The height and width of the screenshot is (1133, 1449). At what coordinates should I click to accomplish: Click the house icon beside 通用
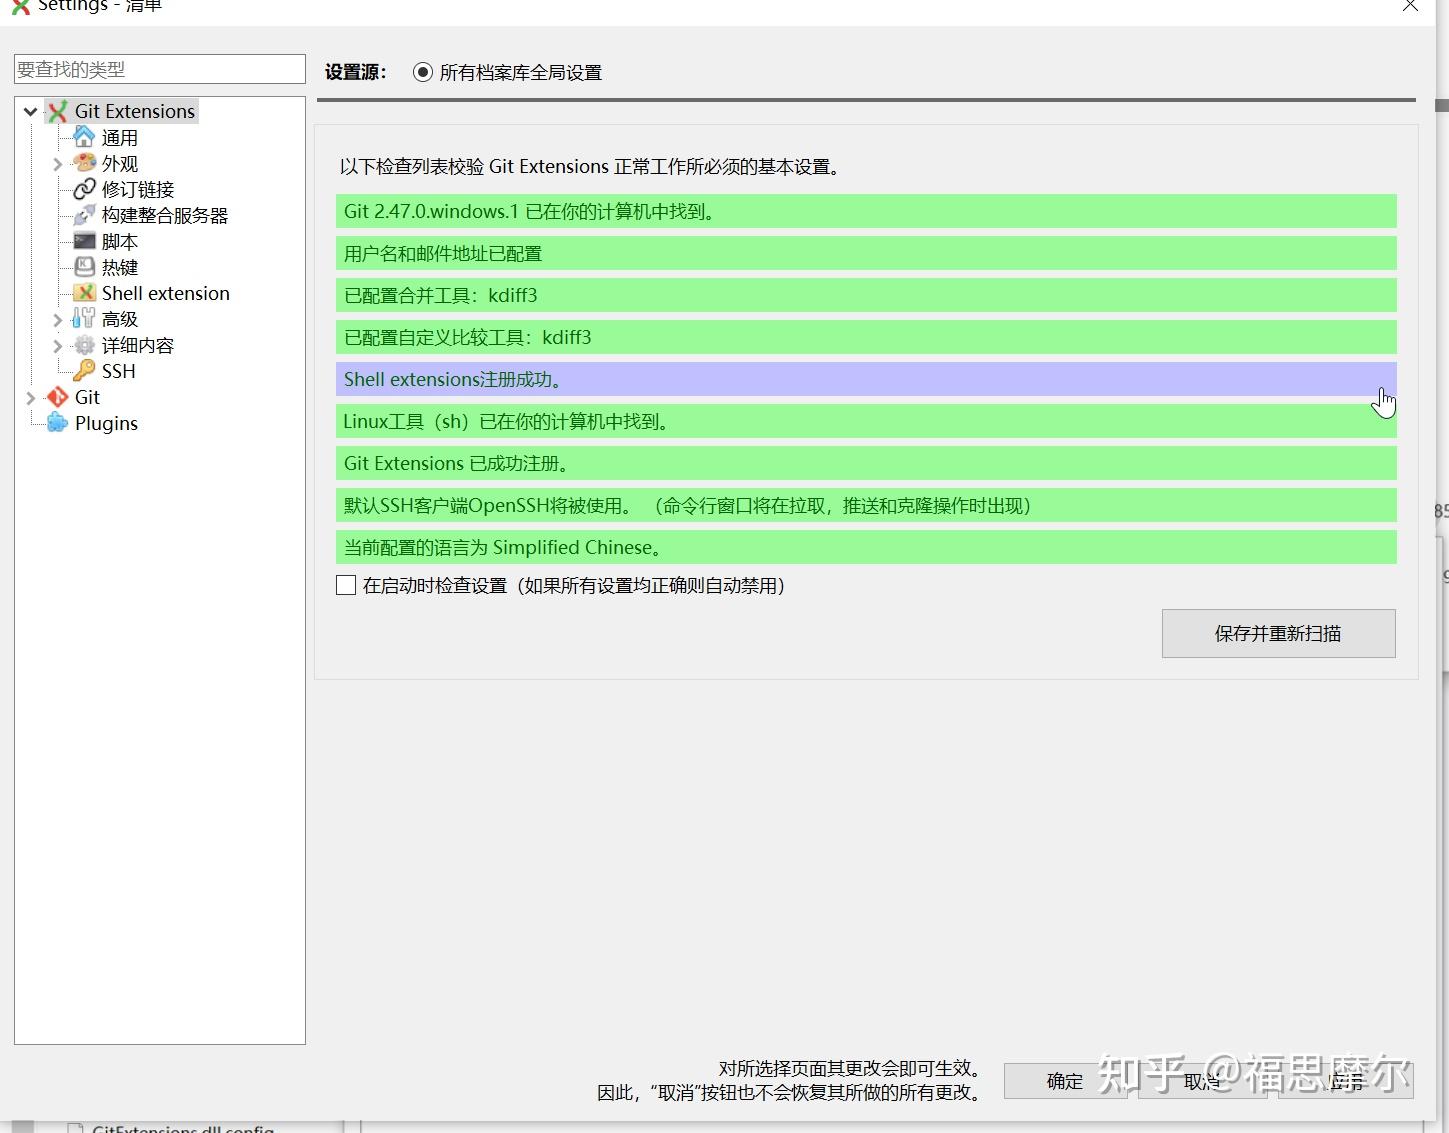84,137
